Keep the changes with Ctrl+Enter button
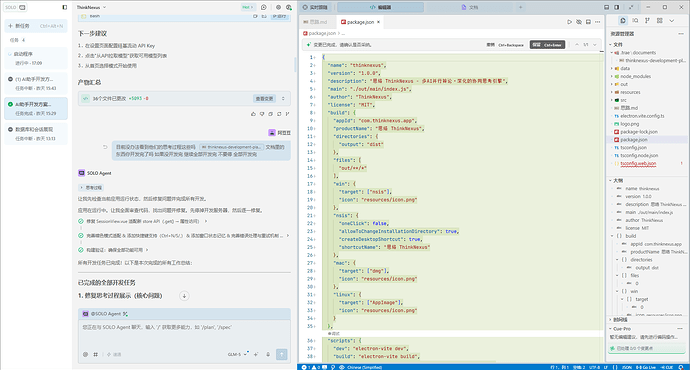The height and width of the screenshot is (370, 690). (x=547, y=45)
